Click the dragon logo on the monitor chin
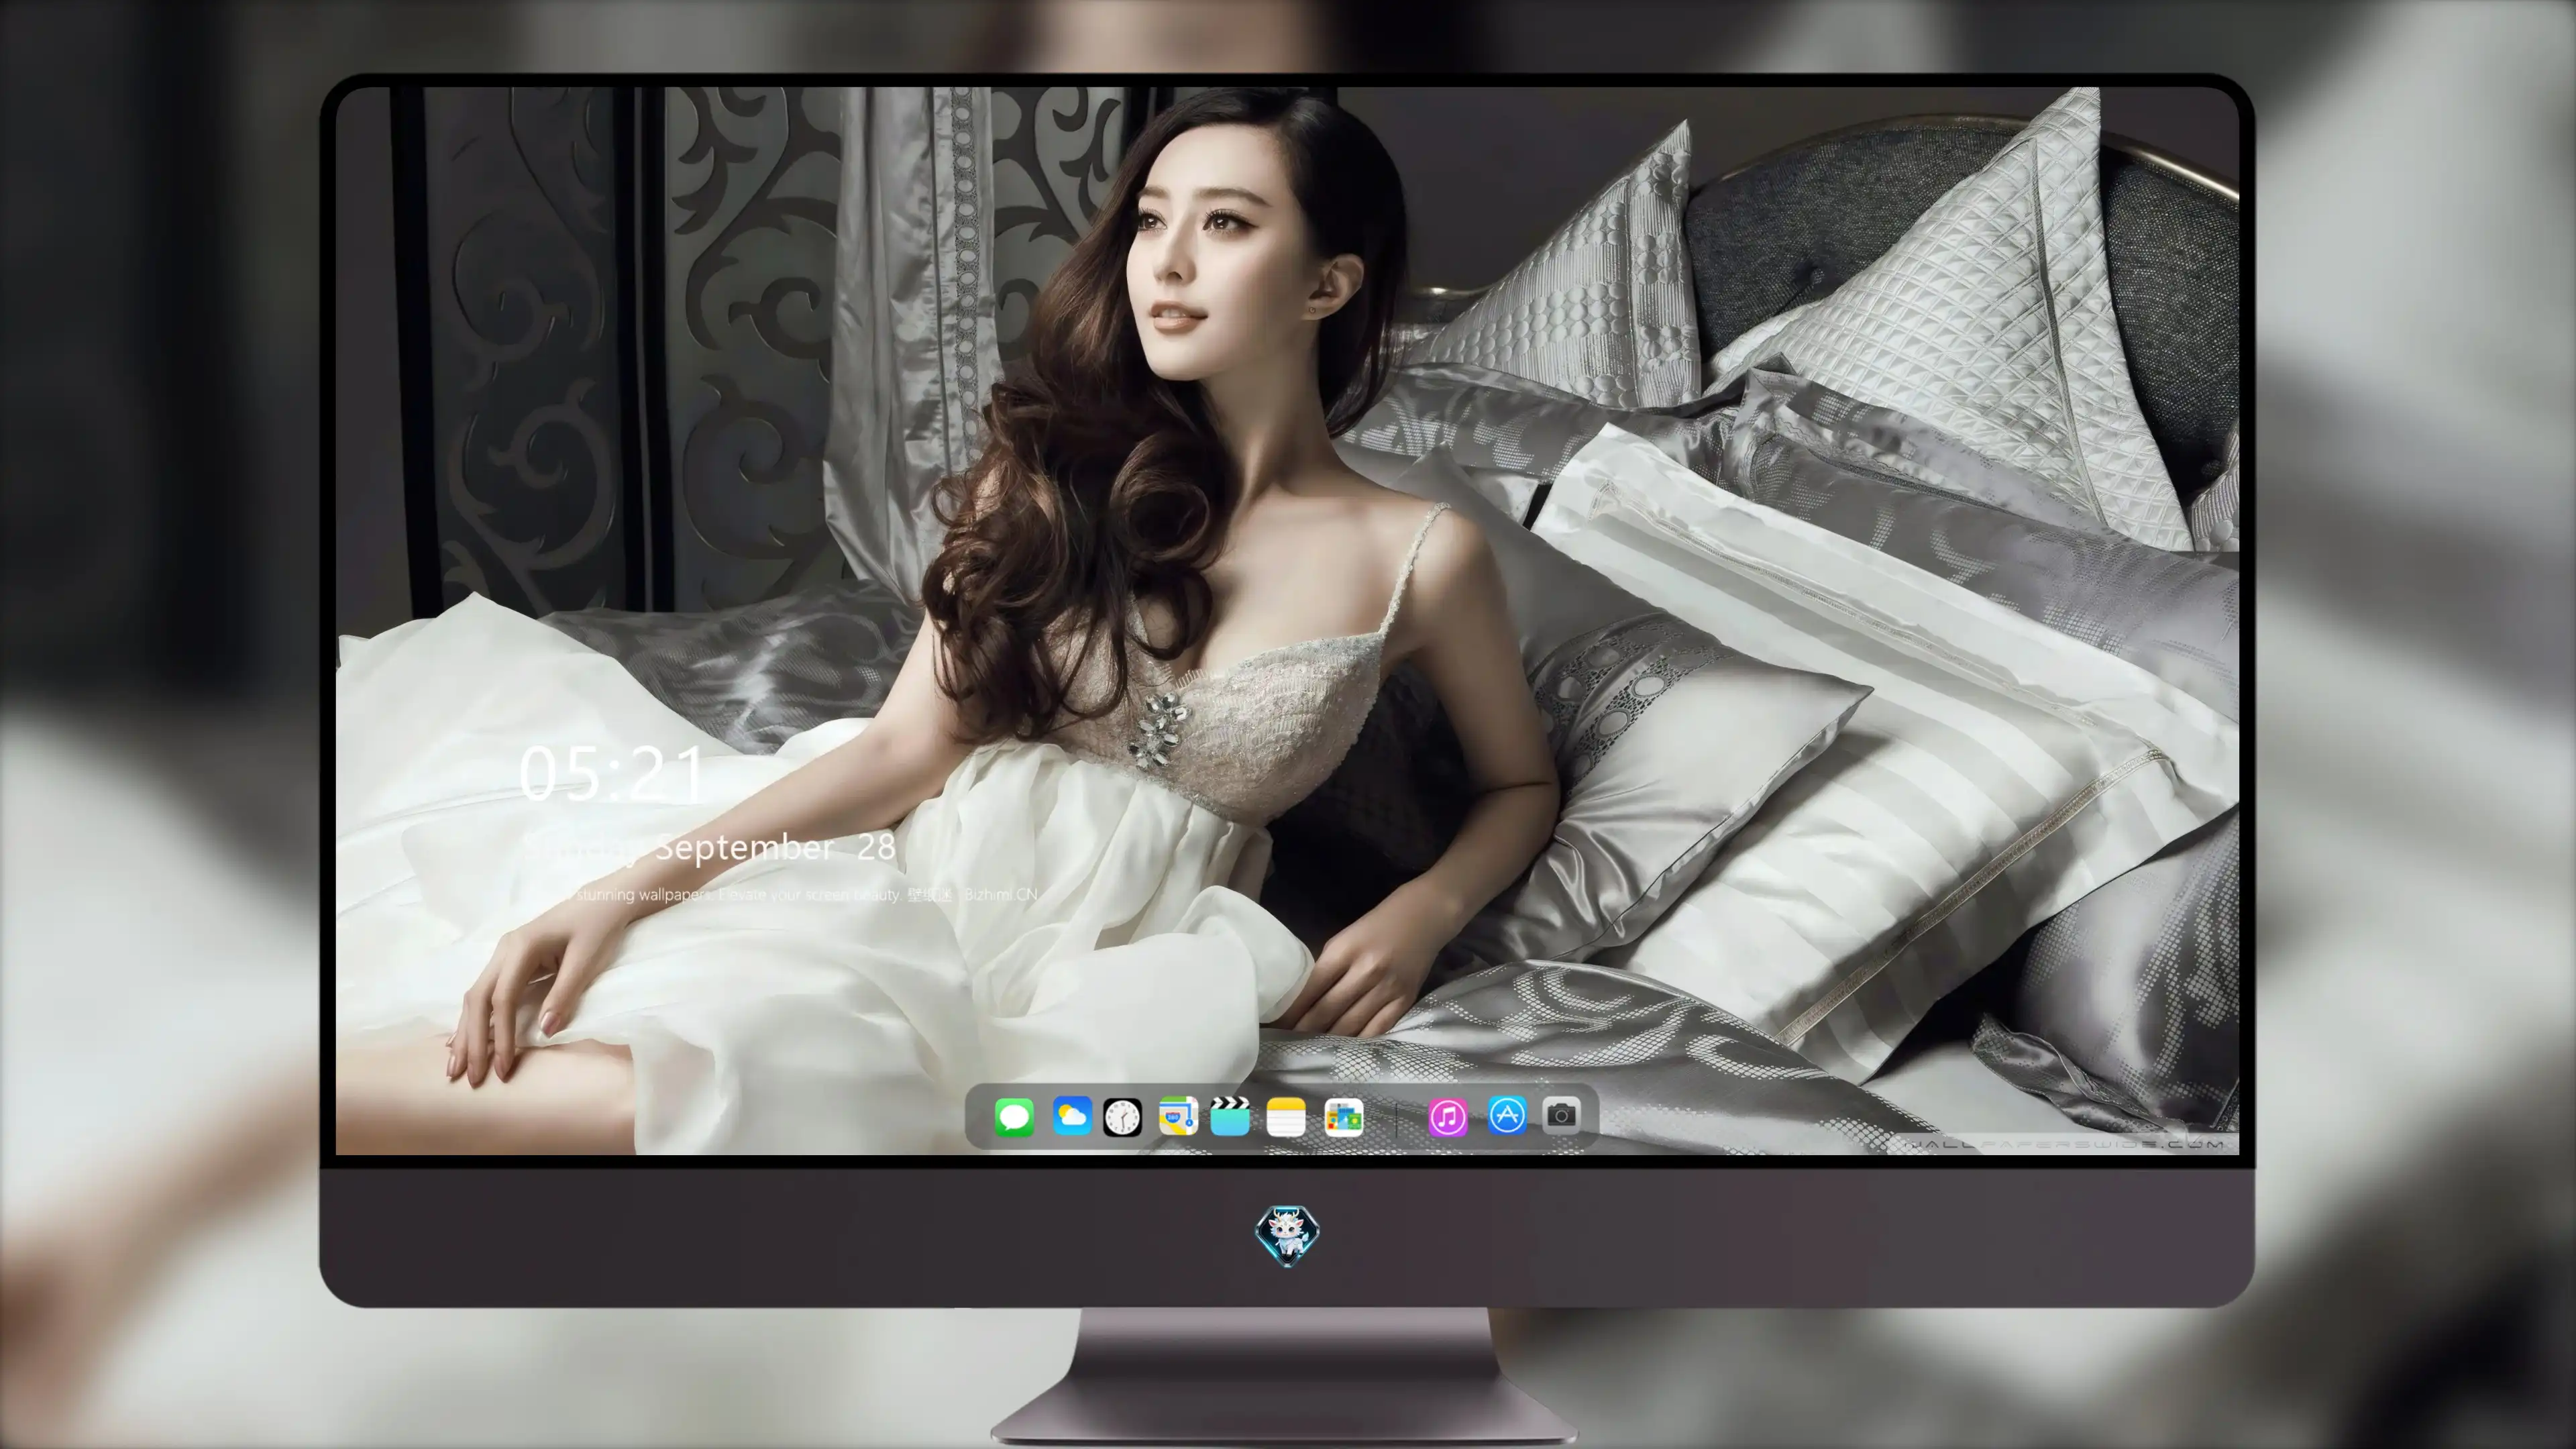Image resolution: width=2576 pixels, height=1449 pixels. tap(1287, 1236)
